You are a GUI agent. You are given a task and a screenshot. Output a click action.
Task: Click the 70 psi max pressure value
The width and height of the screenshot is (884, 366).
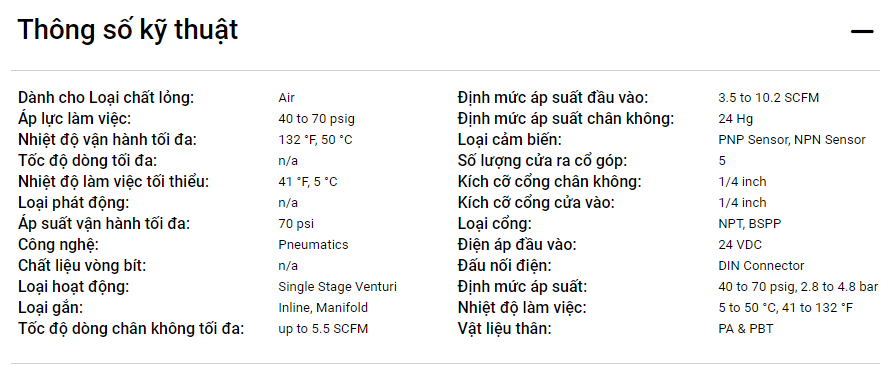point(295,224)
